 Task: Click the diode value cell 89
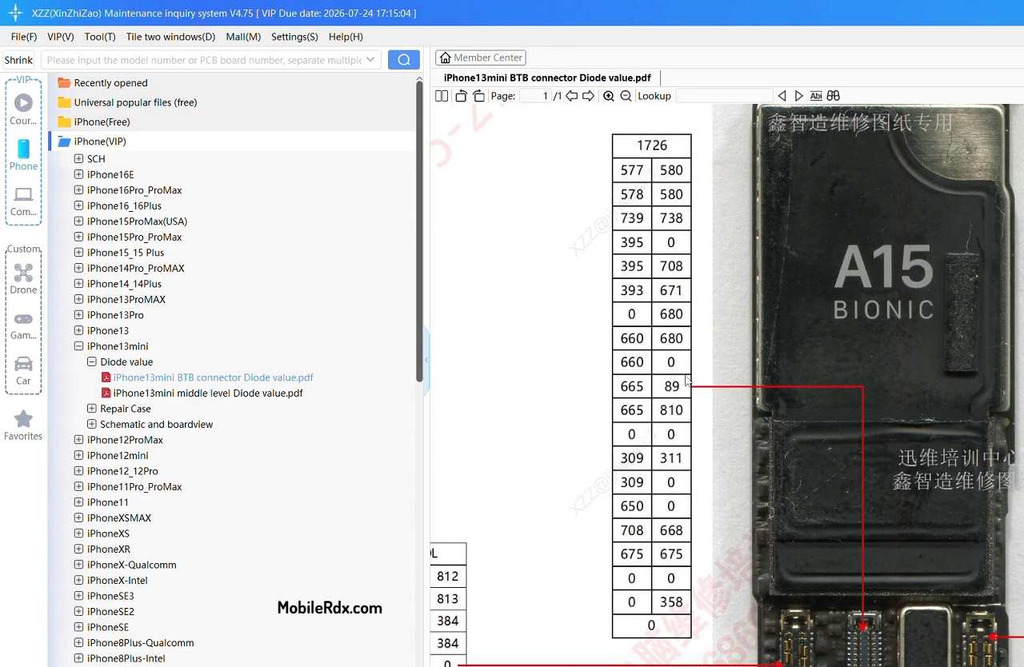point(671,386)
